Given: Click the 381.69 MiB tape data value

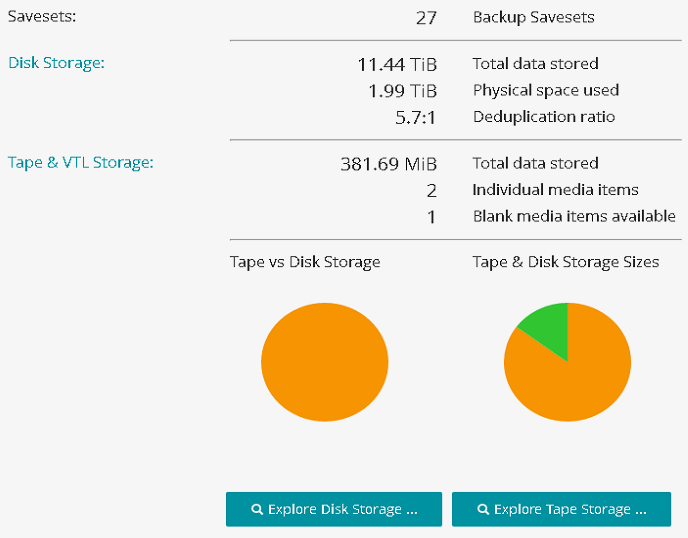Looking at the screenshot, I should click(388, 164).
